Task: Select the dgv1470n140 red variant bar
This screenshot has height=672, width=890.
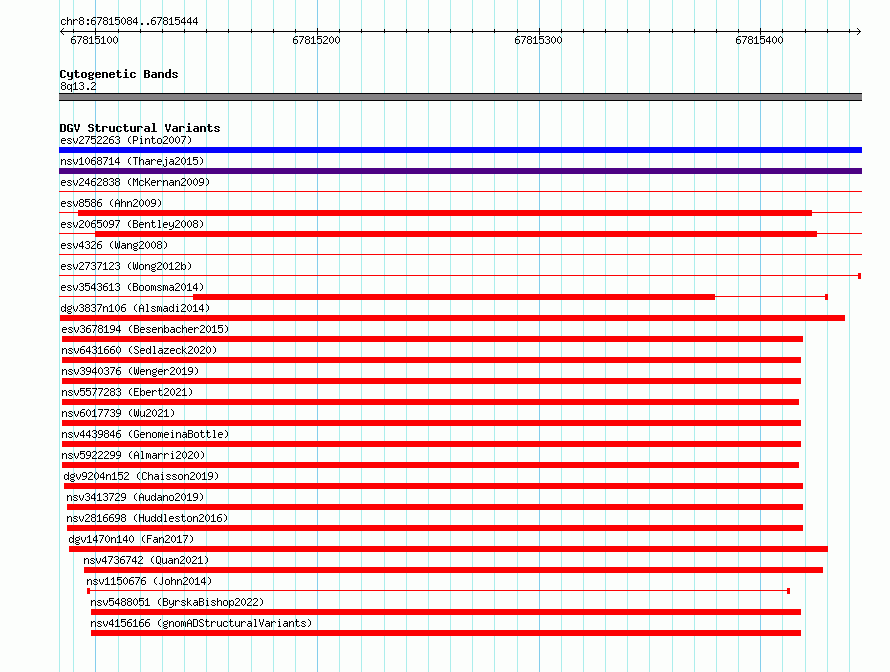Action: pyautogui.click(x=448, y=549)
